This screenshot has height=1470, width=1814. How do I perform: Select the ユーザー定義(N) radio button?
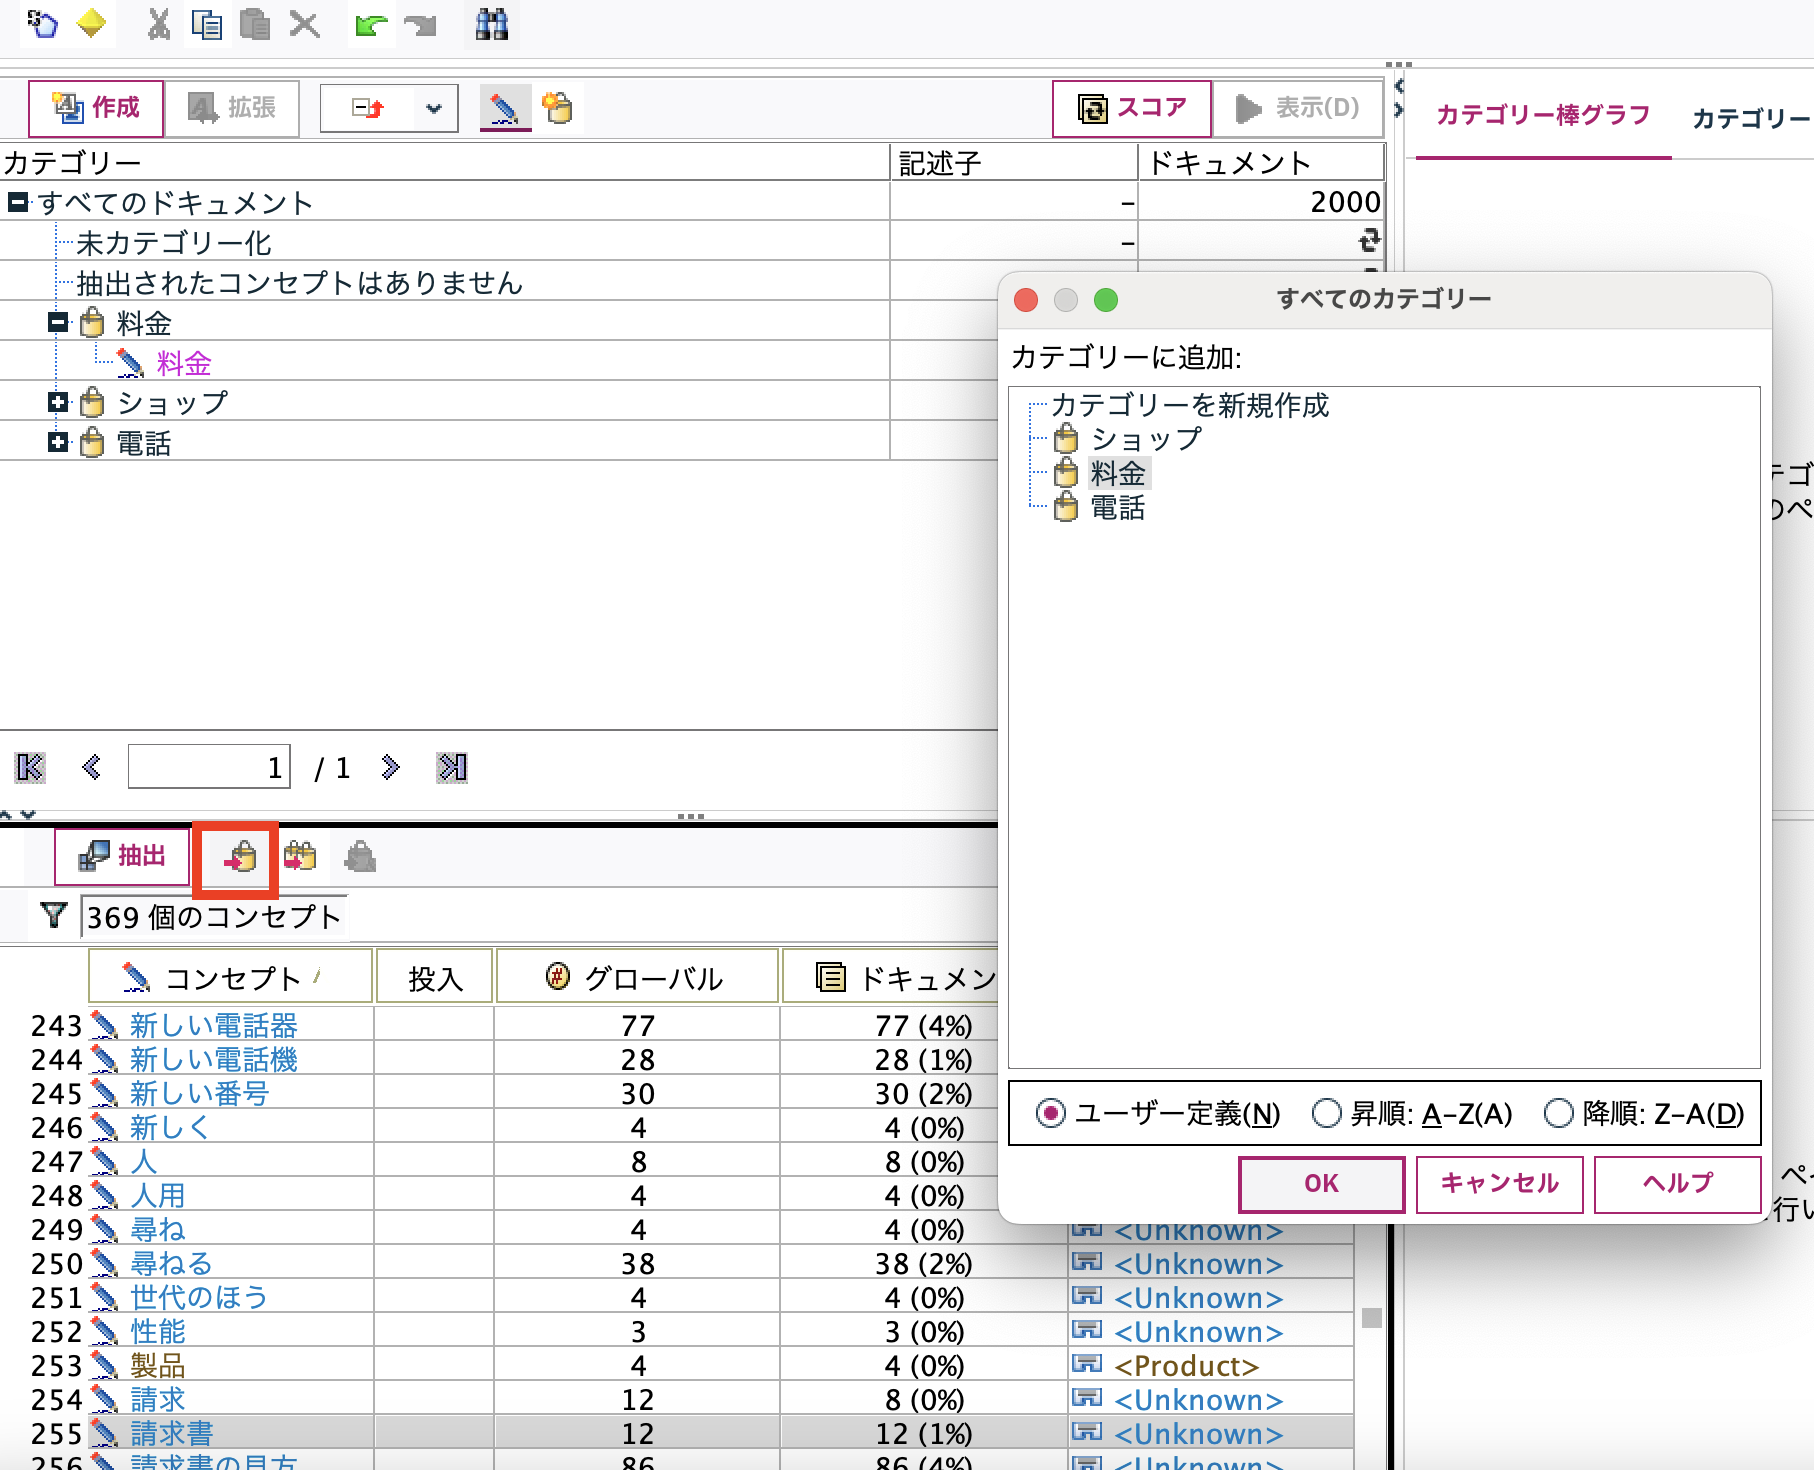1050,1113
